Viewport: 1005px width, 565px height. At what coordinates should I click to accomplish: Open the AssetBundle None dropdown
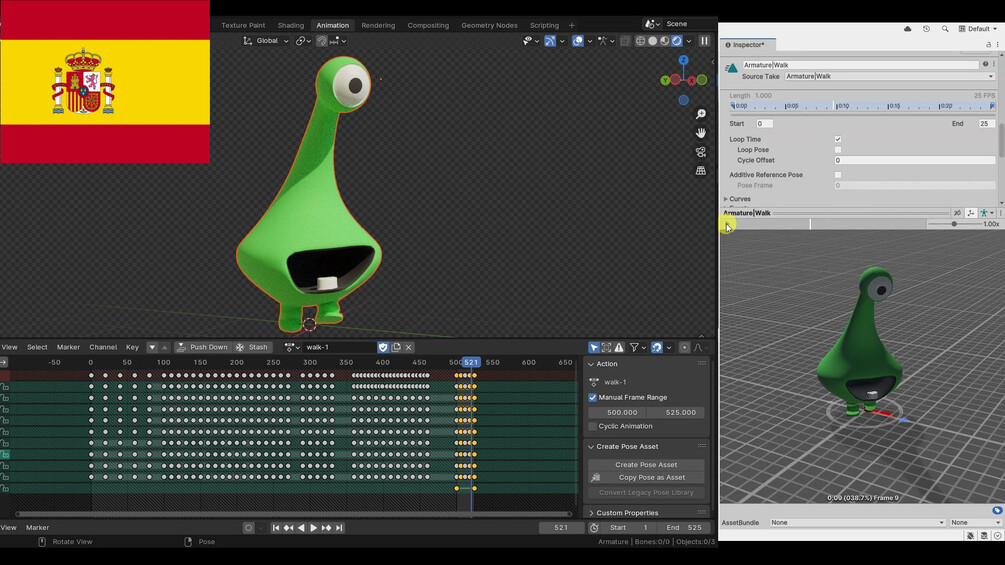[x=858, y=523]
